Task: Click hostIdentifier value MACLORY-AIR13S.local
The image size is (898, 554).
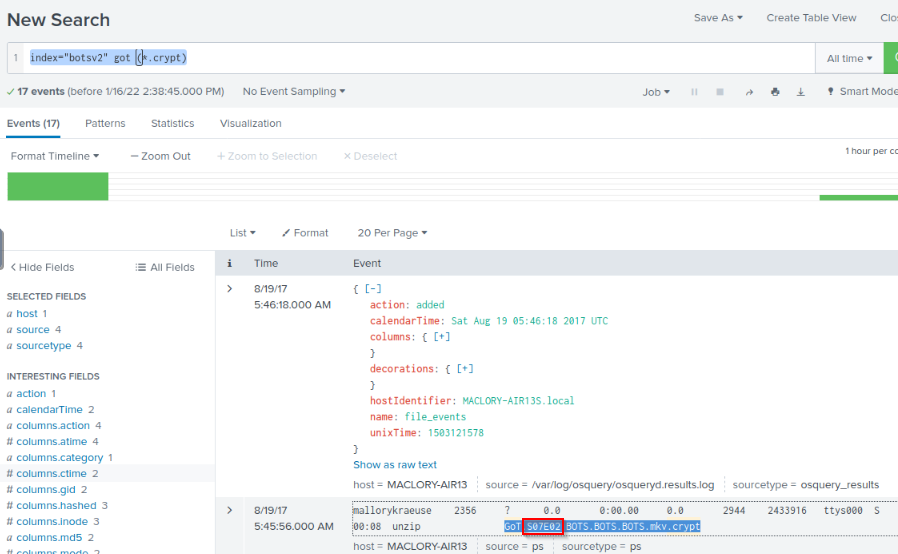Action: (x=518, y=401)
